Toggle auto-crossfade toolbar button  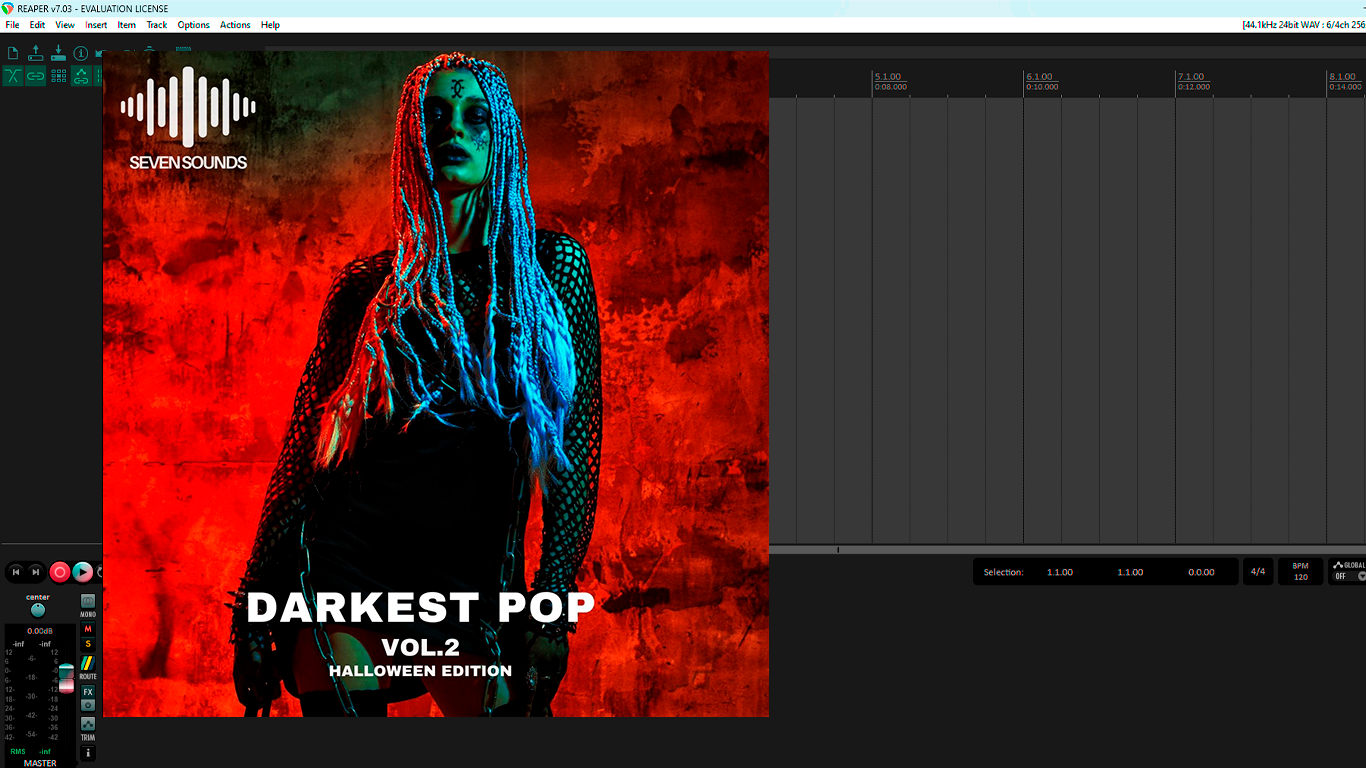(x=13, y=76)
